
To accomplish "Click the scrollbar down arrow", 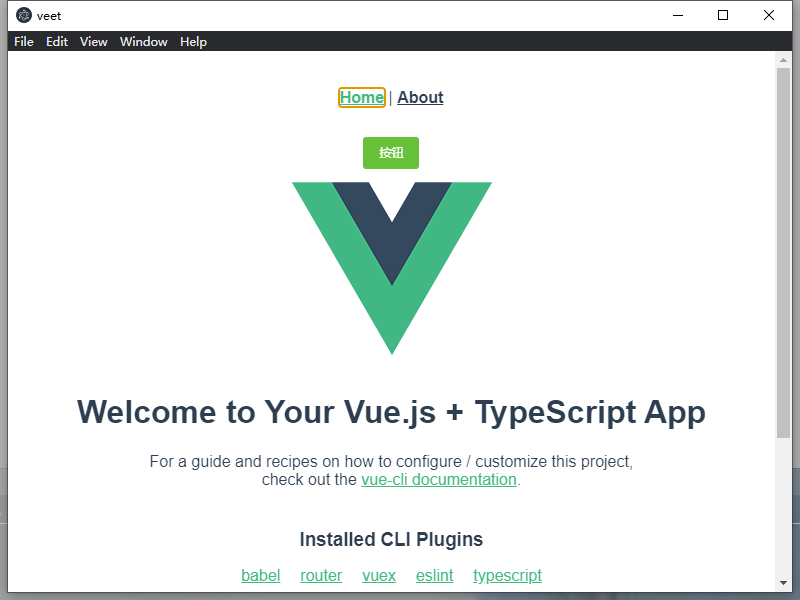I will coord(783,583).
